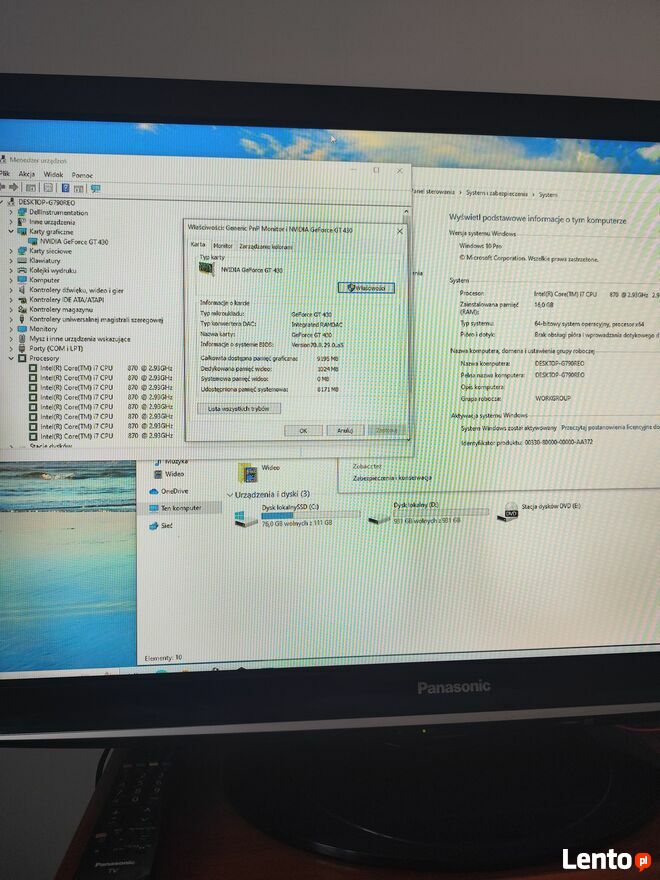The height and width of the screenshot is (880, 660).
Task: Collapse the Urządzenia i dyski section
Action: coord(229,494)
